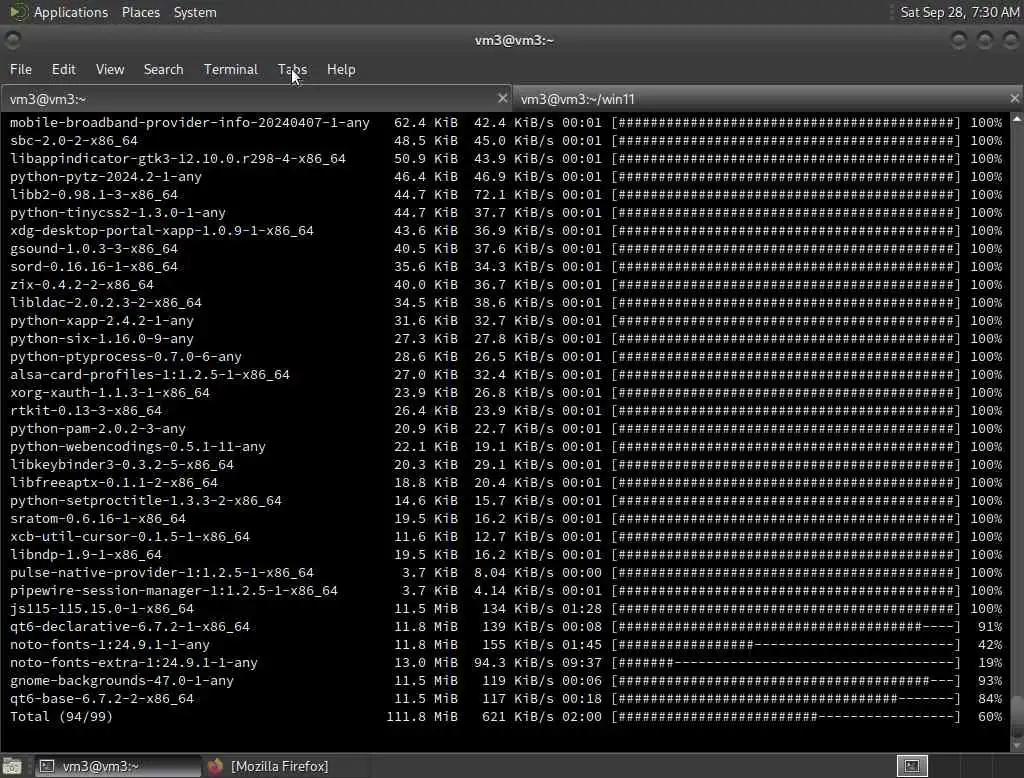Click 'xcb-util-cursor-0.1.5-1-x86_64' text
Image resolution: width=1024 pixels, height=778 pixels.
click(129, 537)
